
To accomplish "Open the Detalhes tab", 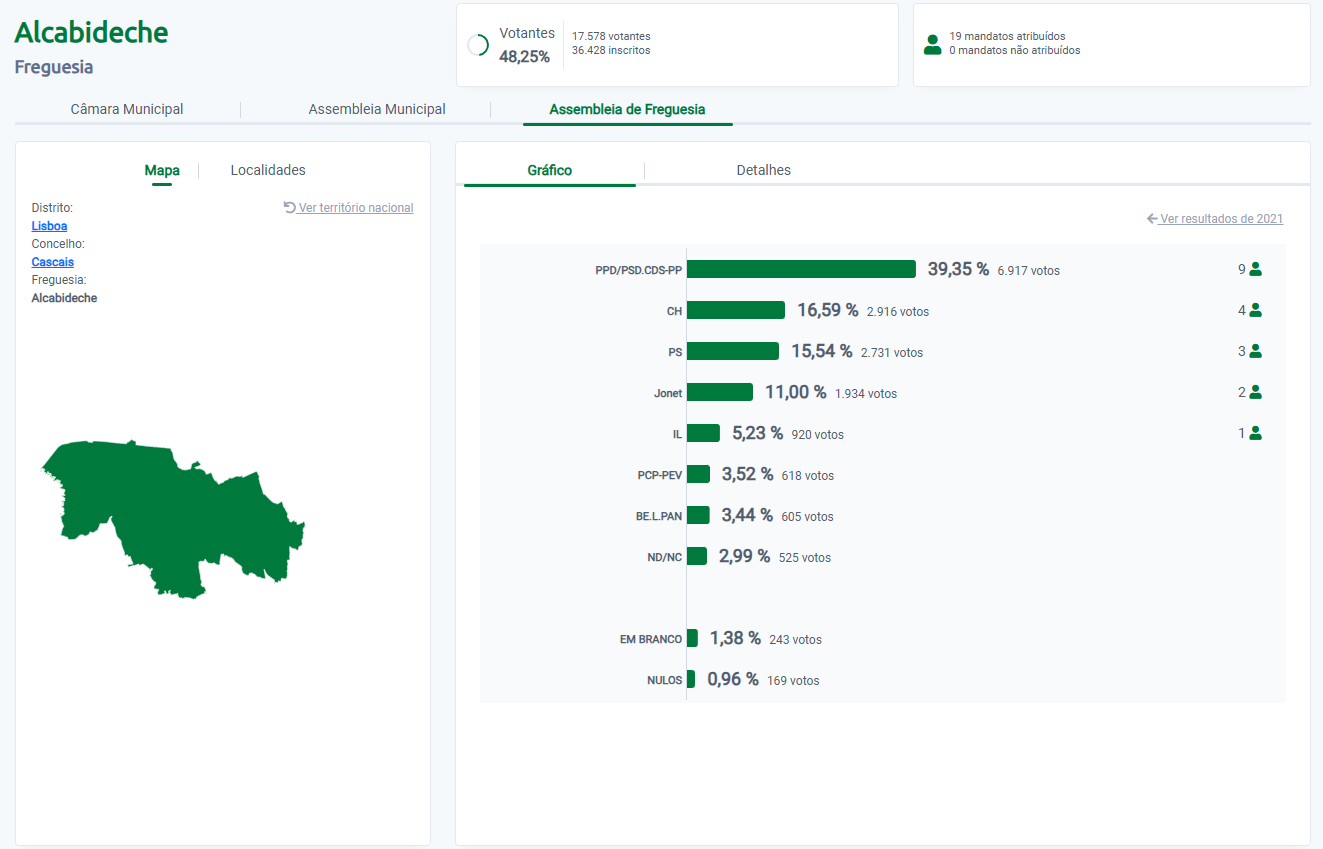I will 763,170.
